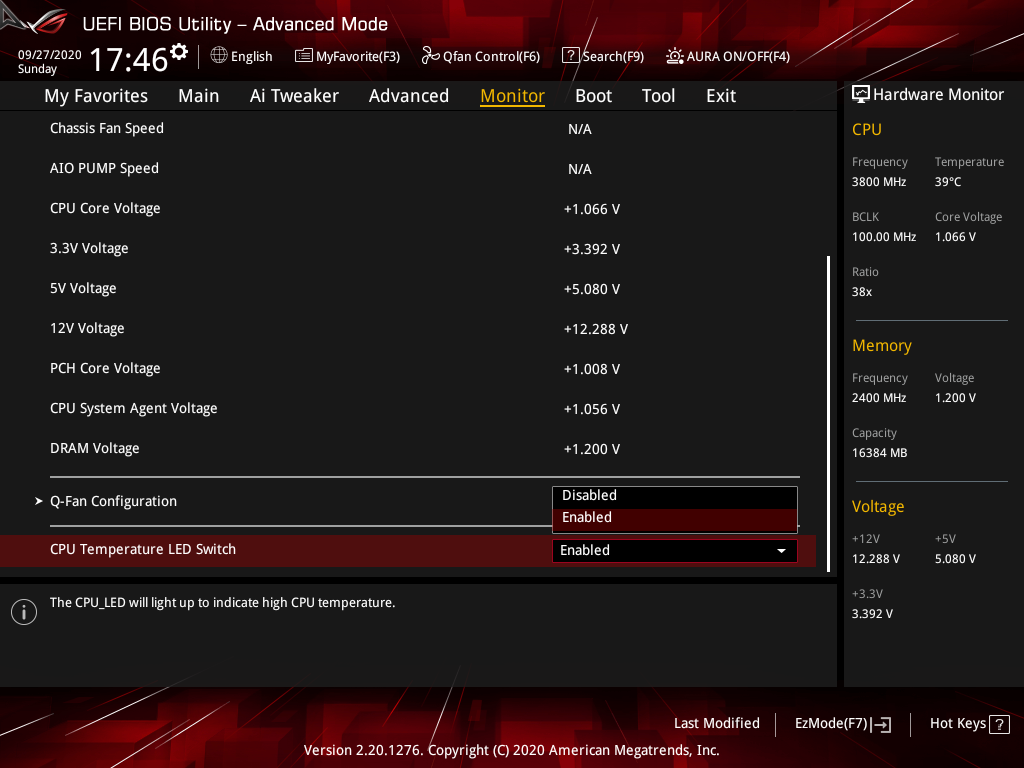The height and width of the screenshot is (768, 1024).
Task: Select PCH Core Voltage row
Action: coord(408,368)
